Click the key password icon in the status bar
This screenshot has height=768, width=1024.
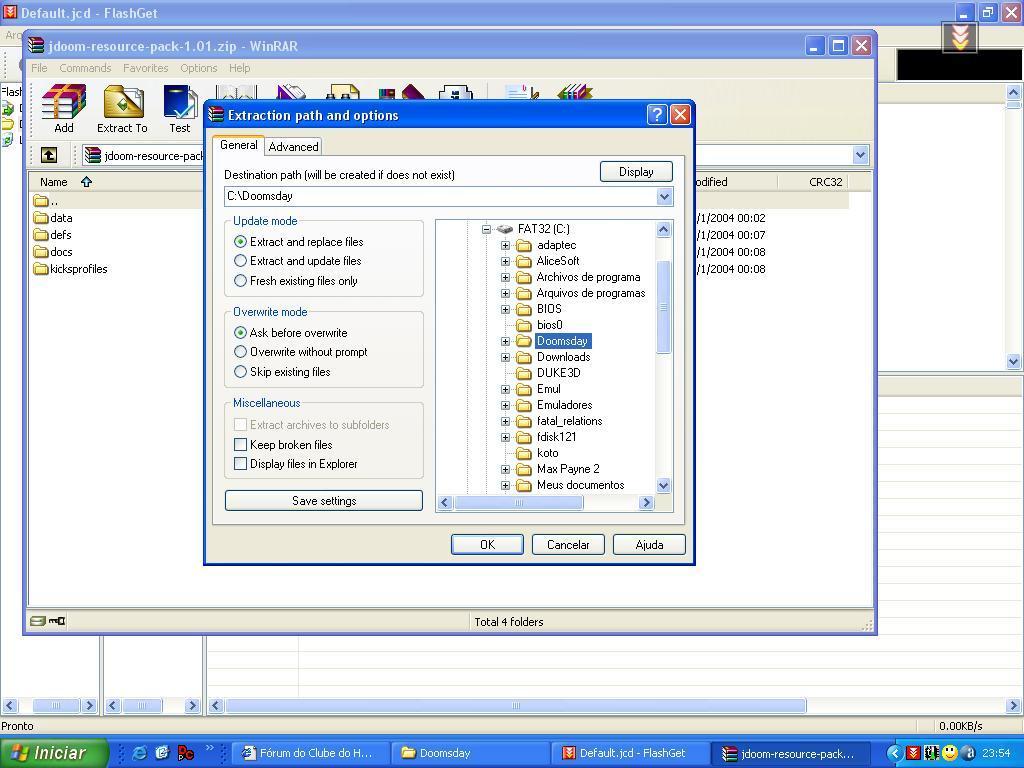57,621
